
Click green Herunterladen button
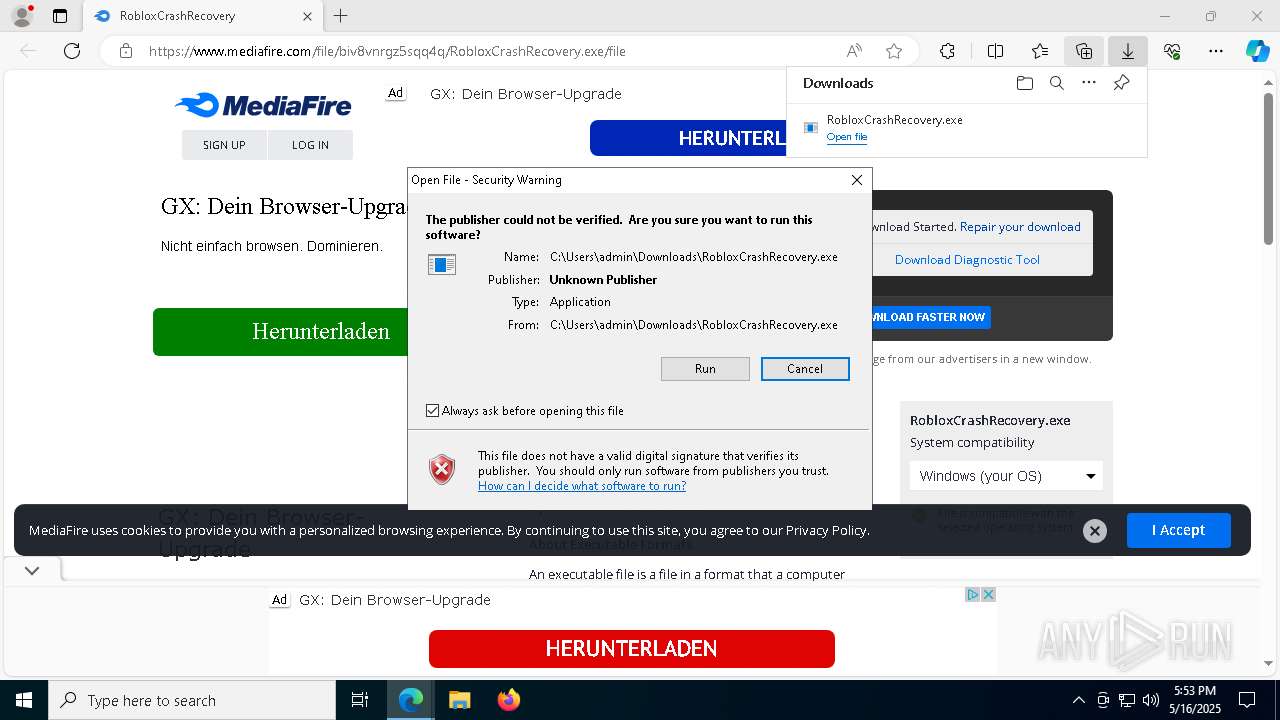(x=281, y=332)
